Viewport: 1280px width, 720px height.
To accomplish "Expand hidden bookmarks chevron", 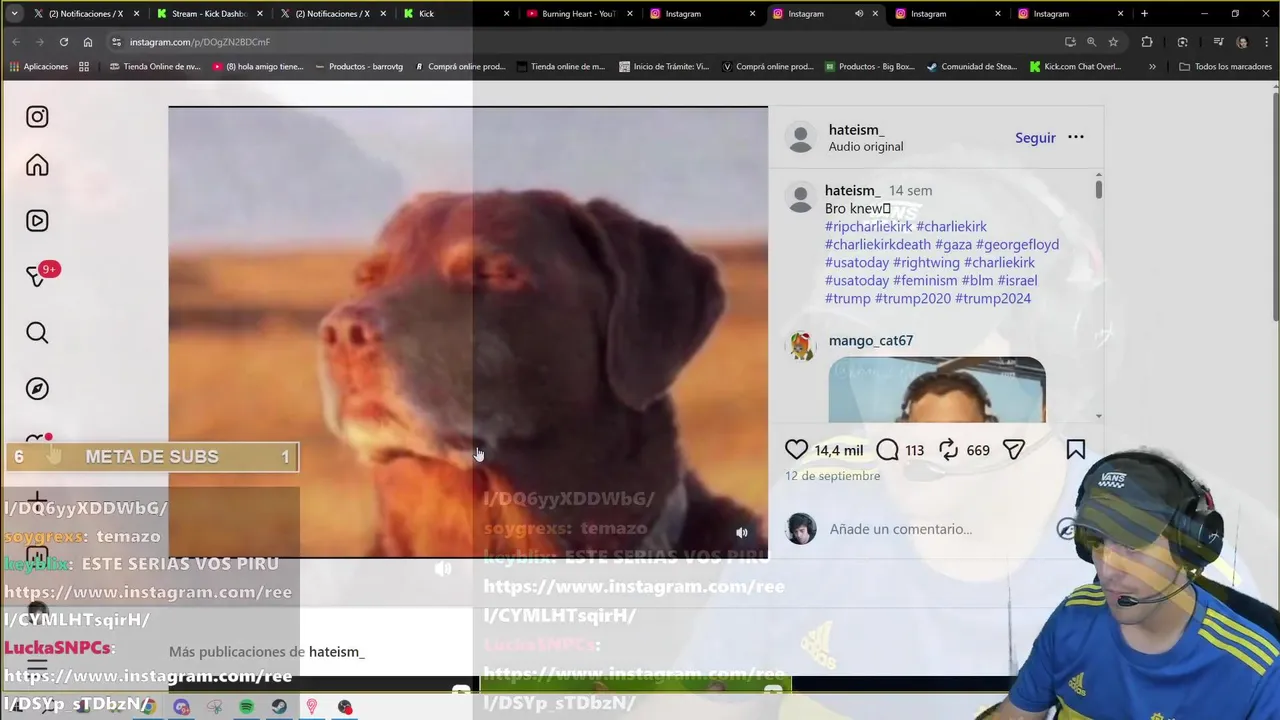I will pos(1152,67).
